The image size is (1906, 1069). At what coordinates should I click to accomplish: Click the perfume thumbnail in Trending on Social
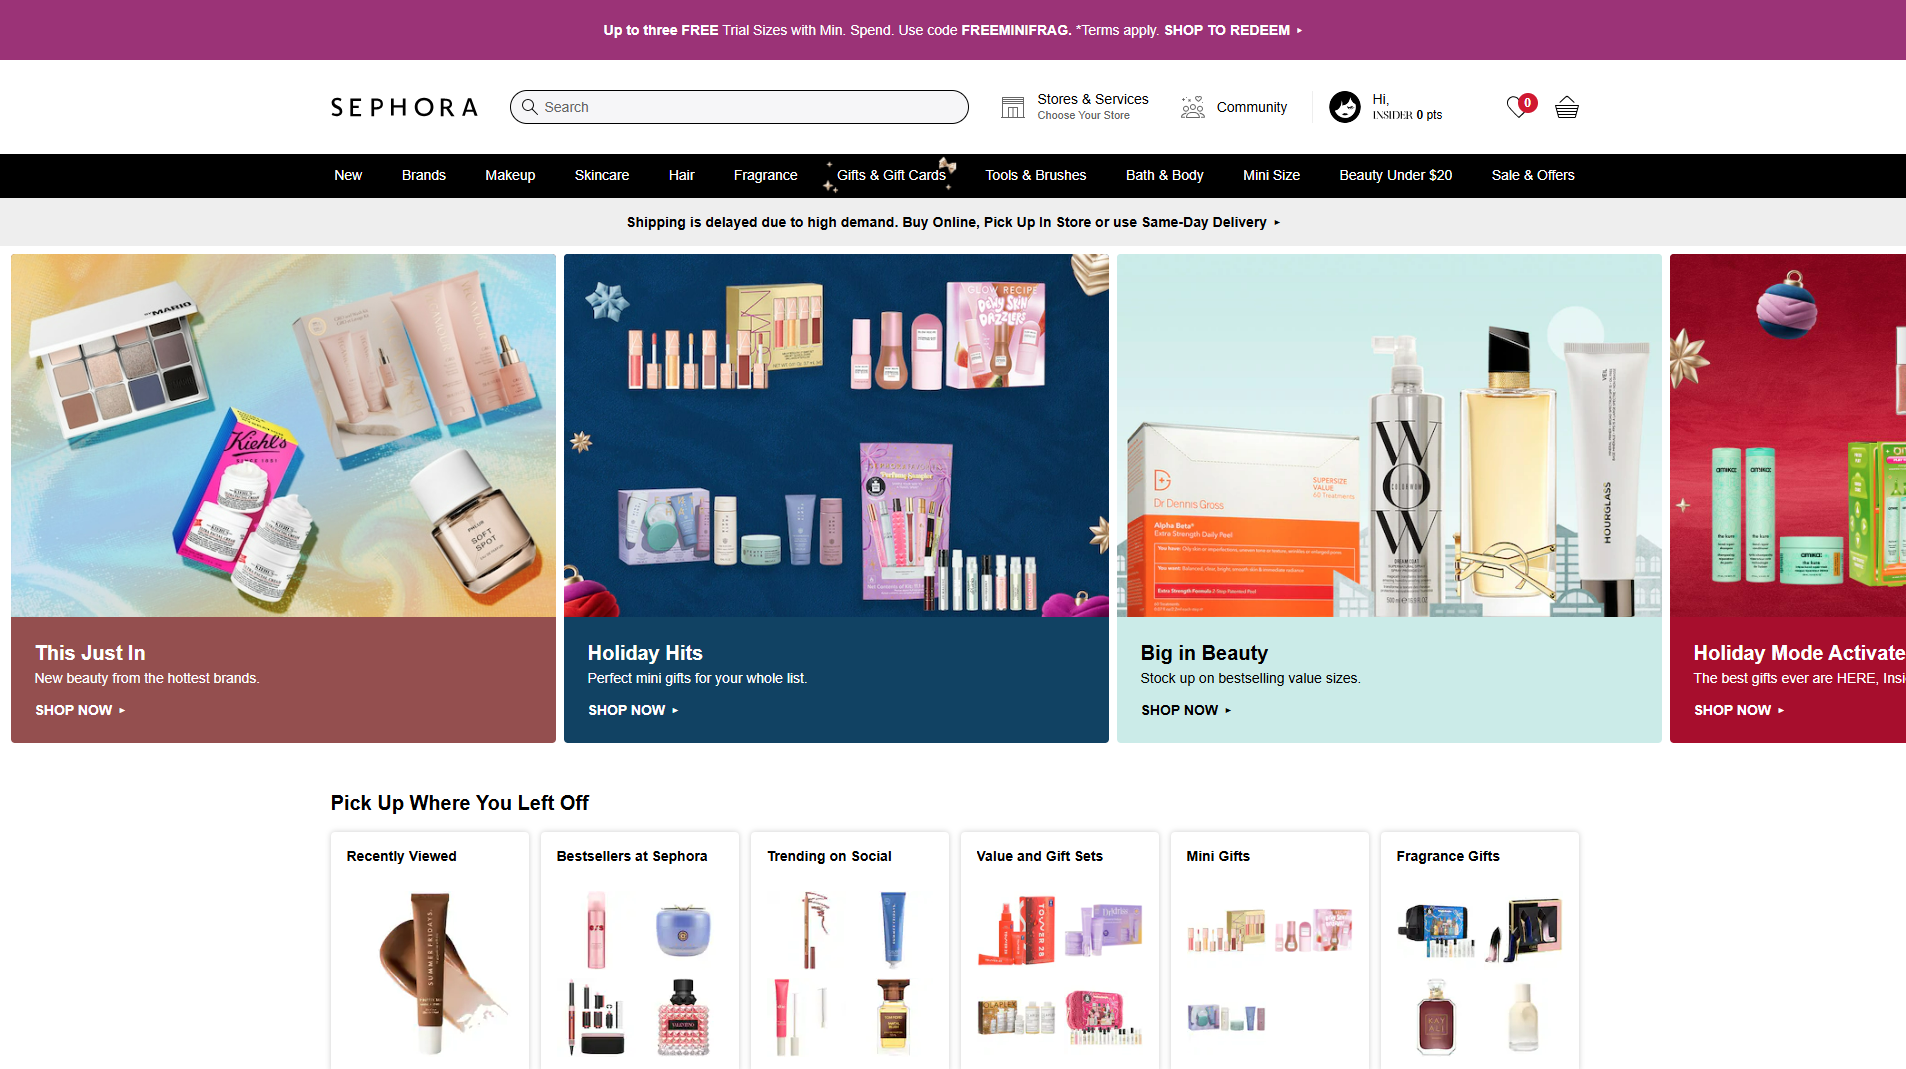click(894, 1015)
